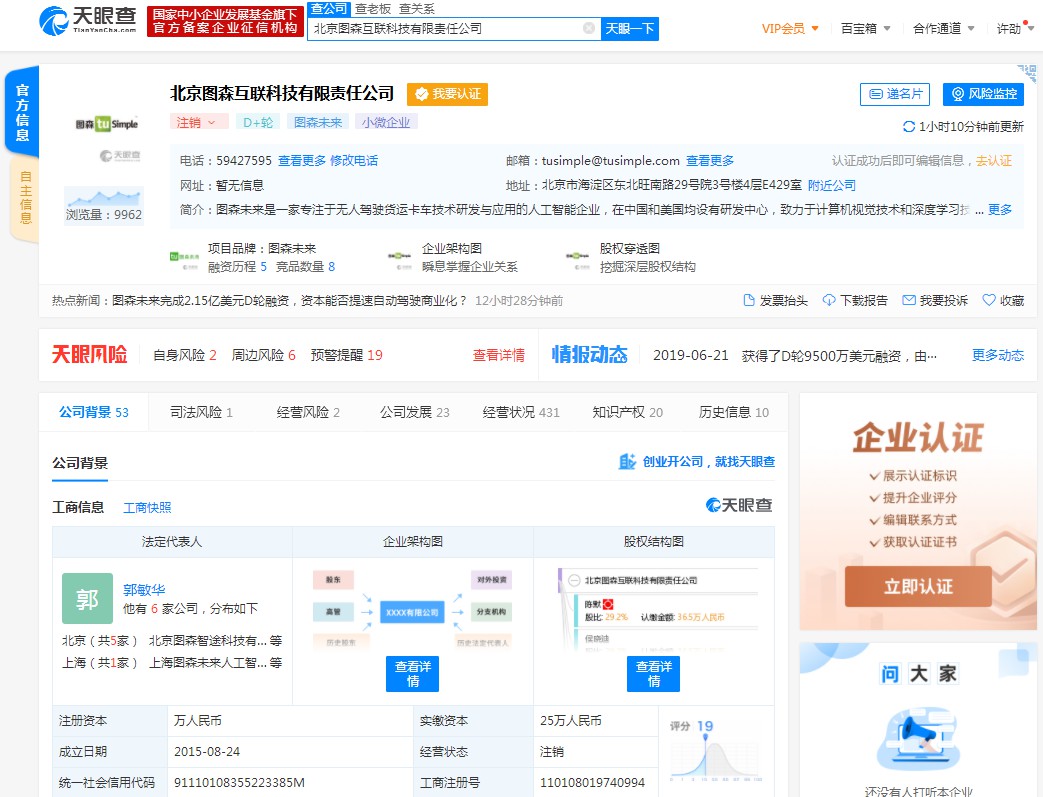Expand the 百宝箱 dropdown menu

point(865,29)
